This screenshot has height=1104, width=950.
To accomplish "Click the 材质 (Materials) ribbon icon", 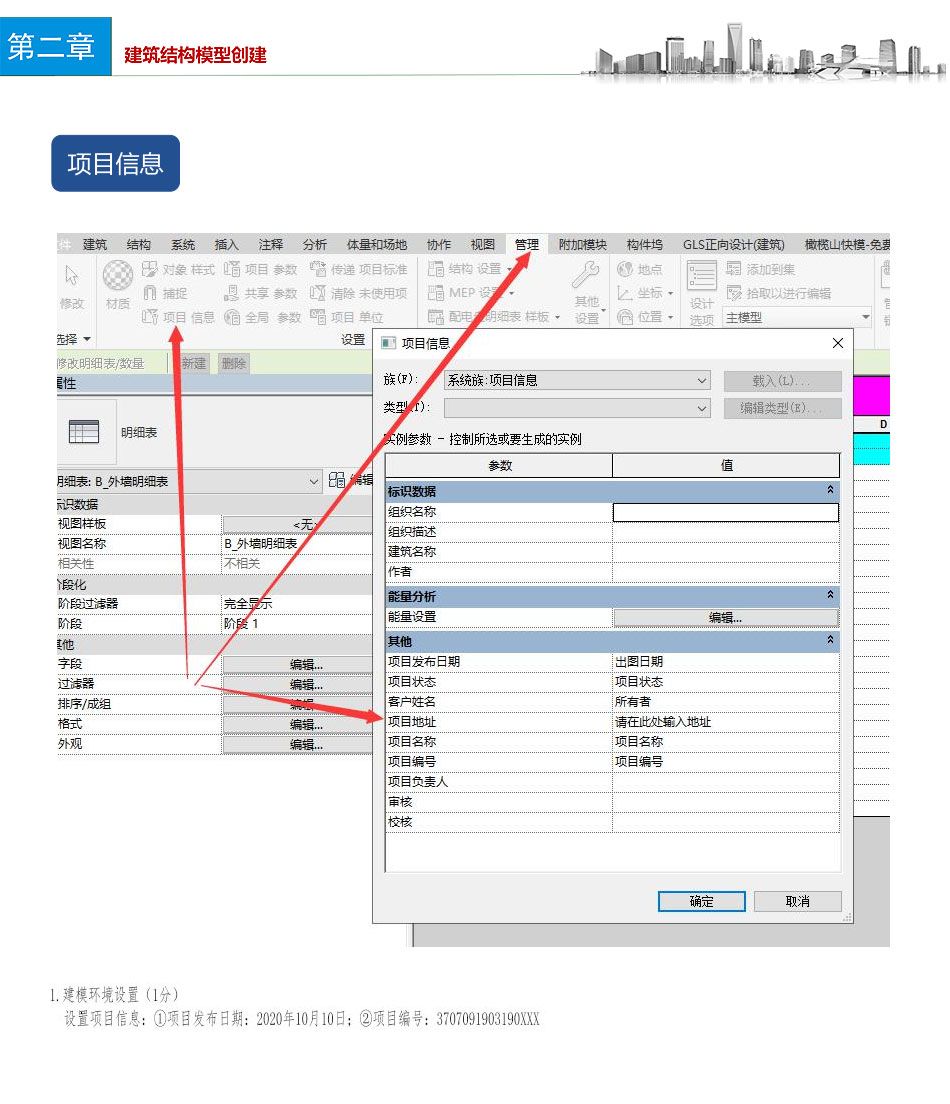I will 118,284.
